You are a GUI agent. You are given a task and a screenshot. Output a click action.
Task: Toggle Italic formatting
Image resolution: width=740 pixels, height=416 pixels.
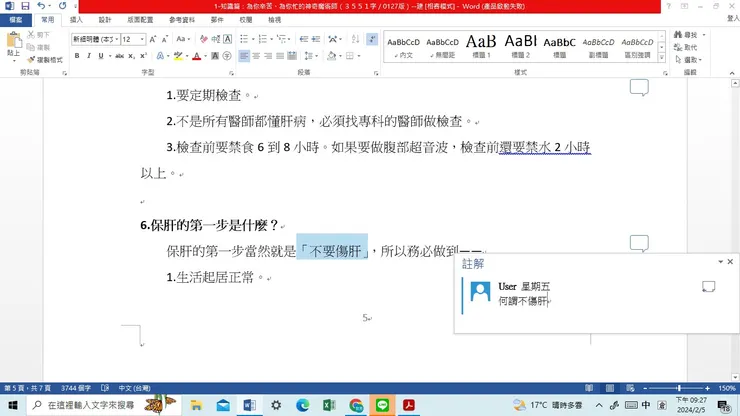(x=89, y=56)
